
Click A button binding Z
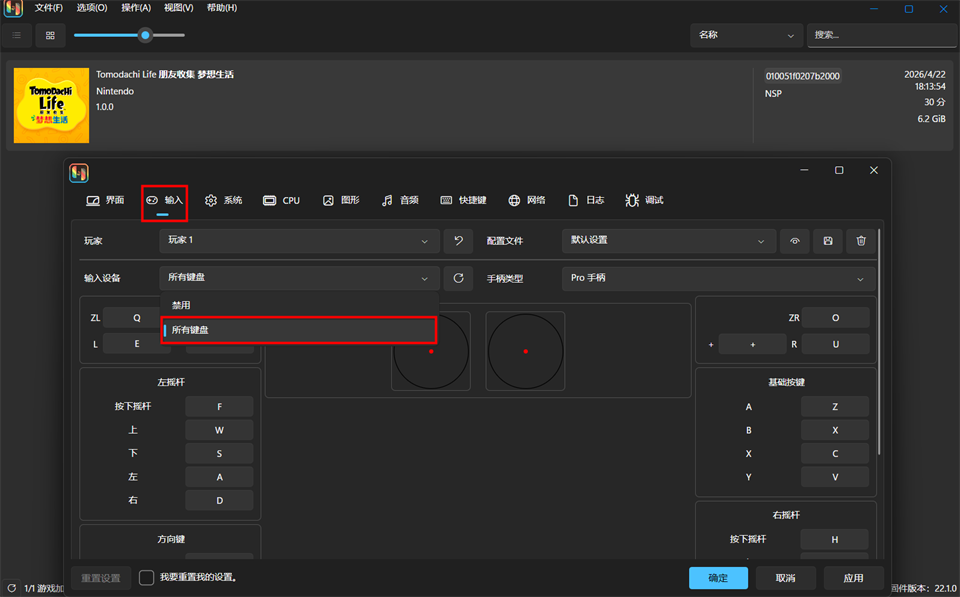coord(835,407)
